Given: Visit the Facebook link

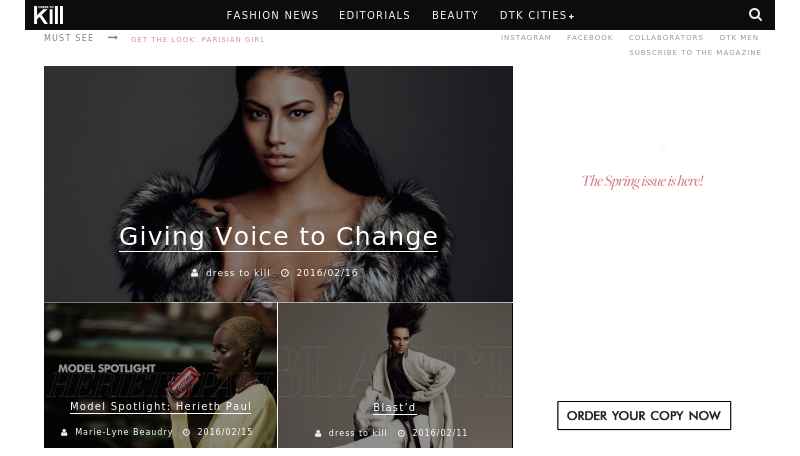Looking at the screenshot, I should pos(590,38).
